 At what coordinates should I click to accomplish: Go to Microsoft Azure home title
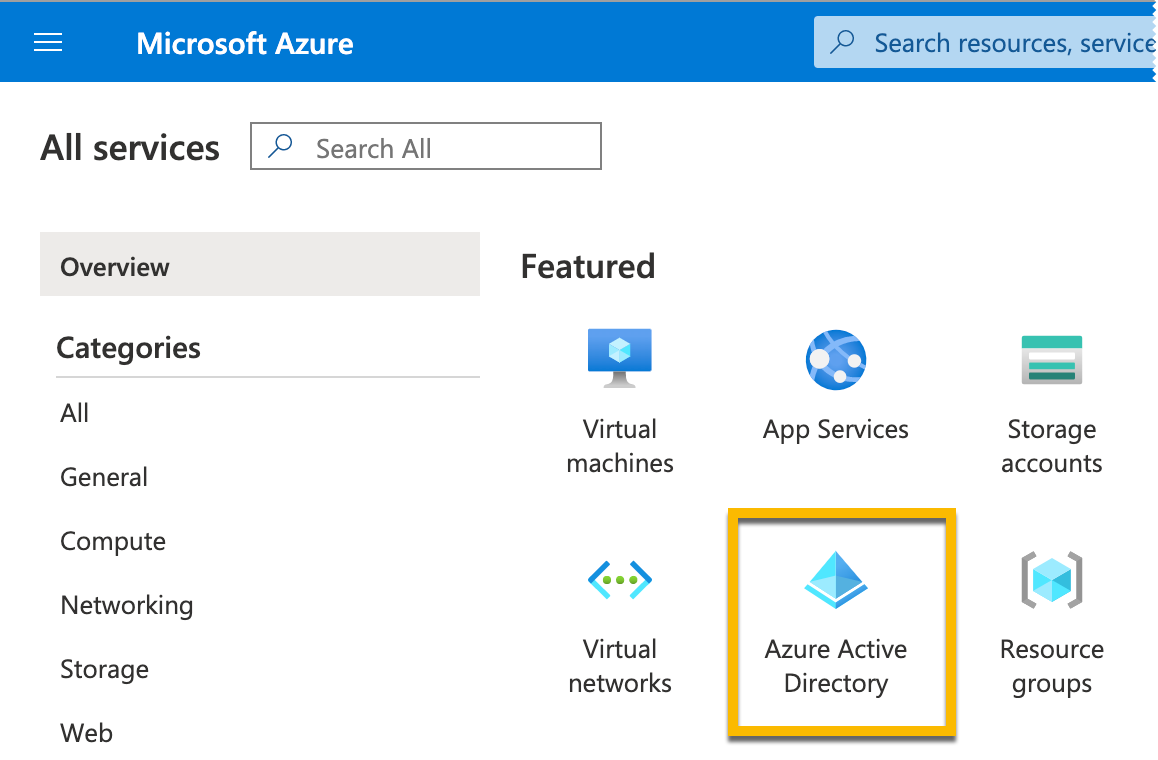click(244, 44)
